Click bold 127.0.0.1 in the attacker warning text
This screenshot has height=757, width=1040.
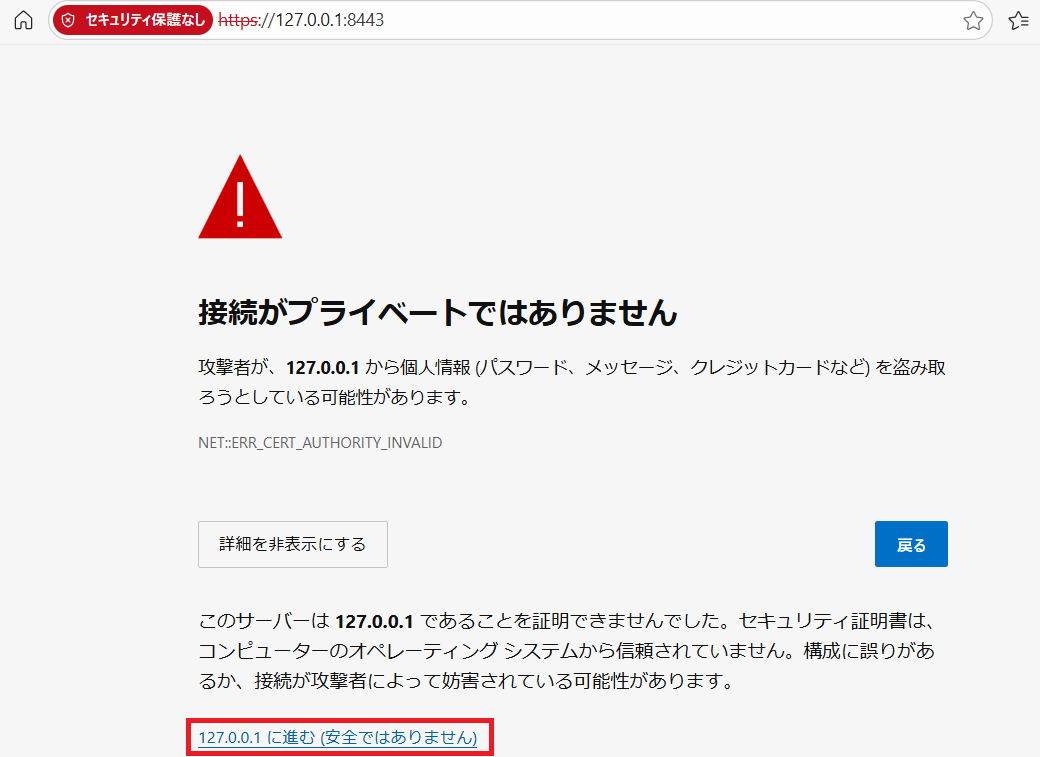pos(322,367)
